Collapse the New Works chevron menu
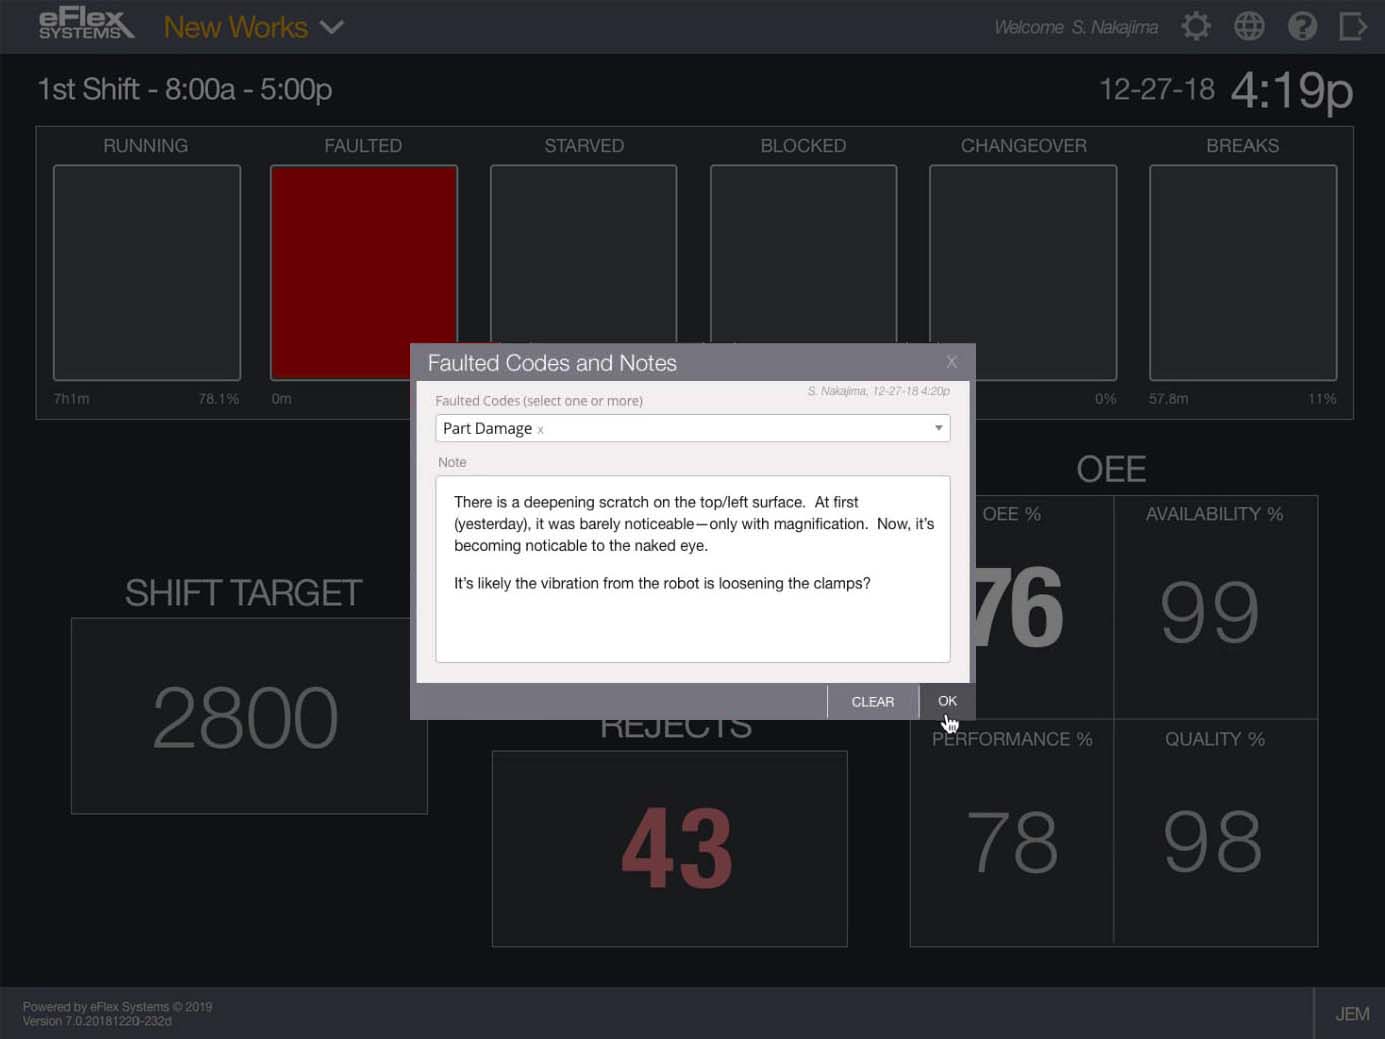This screenshot has height=1039, width=1385. coord(333,27)
